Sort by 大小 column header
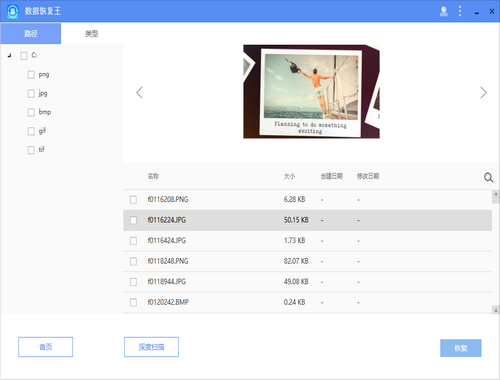Screen dimensions: 500x380 coord(289,176)
